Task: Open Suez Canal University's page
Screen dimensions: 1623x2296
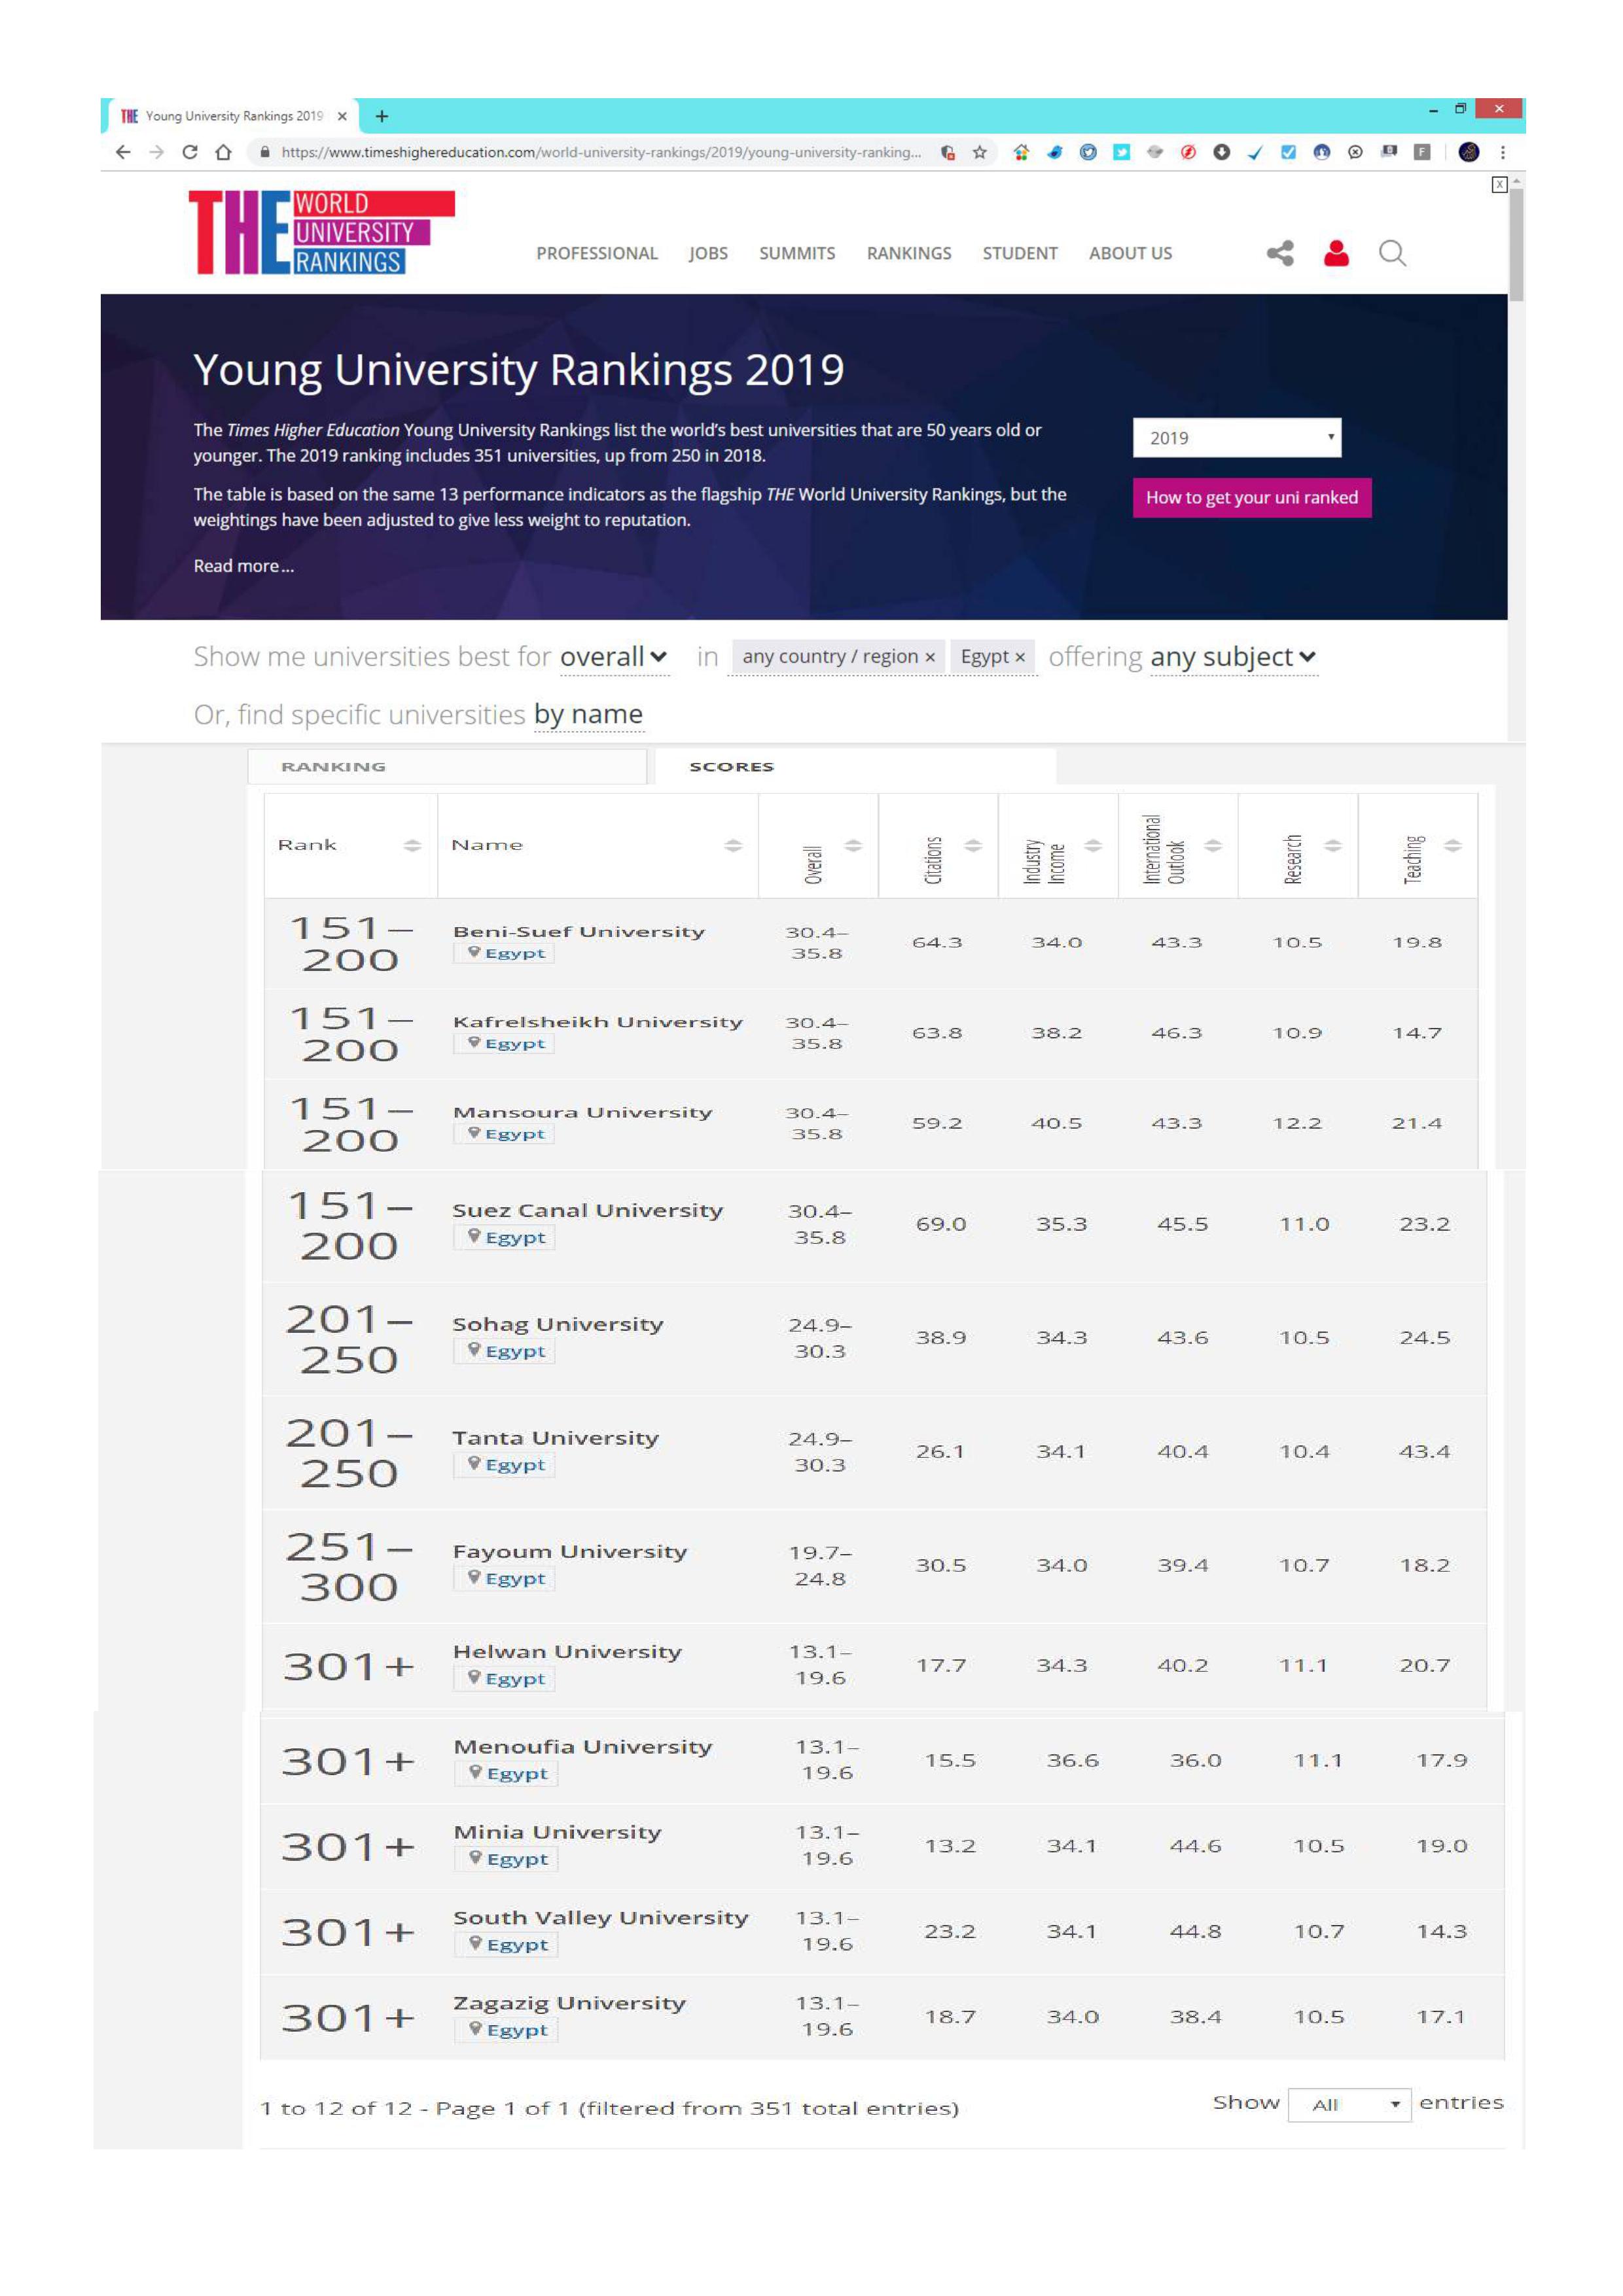Action: [587, 1210]
